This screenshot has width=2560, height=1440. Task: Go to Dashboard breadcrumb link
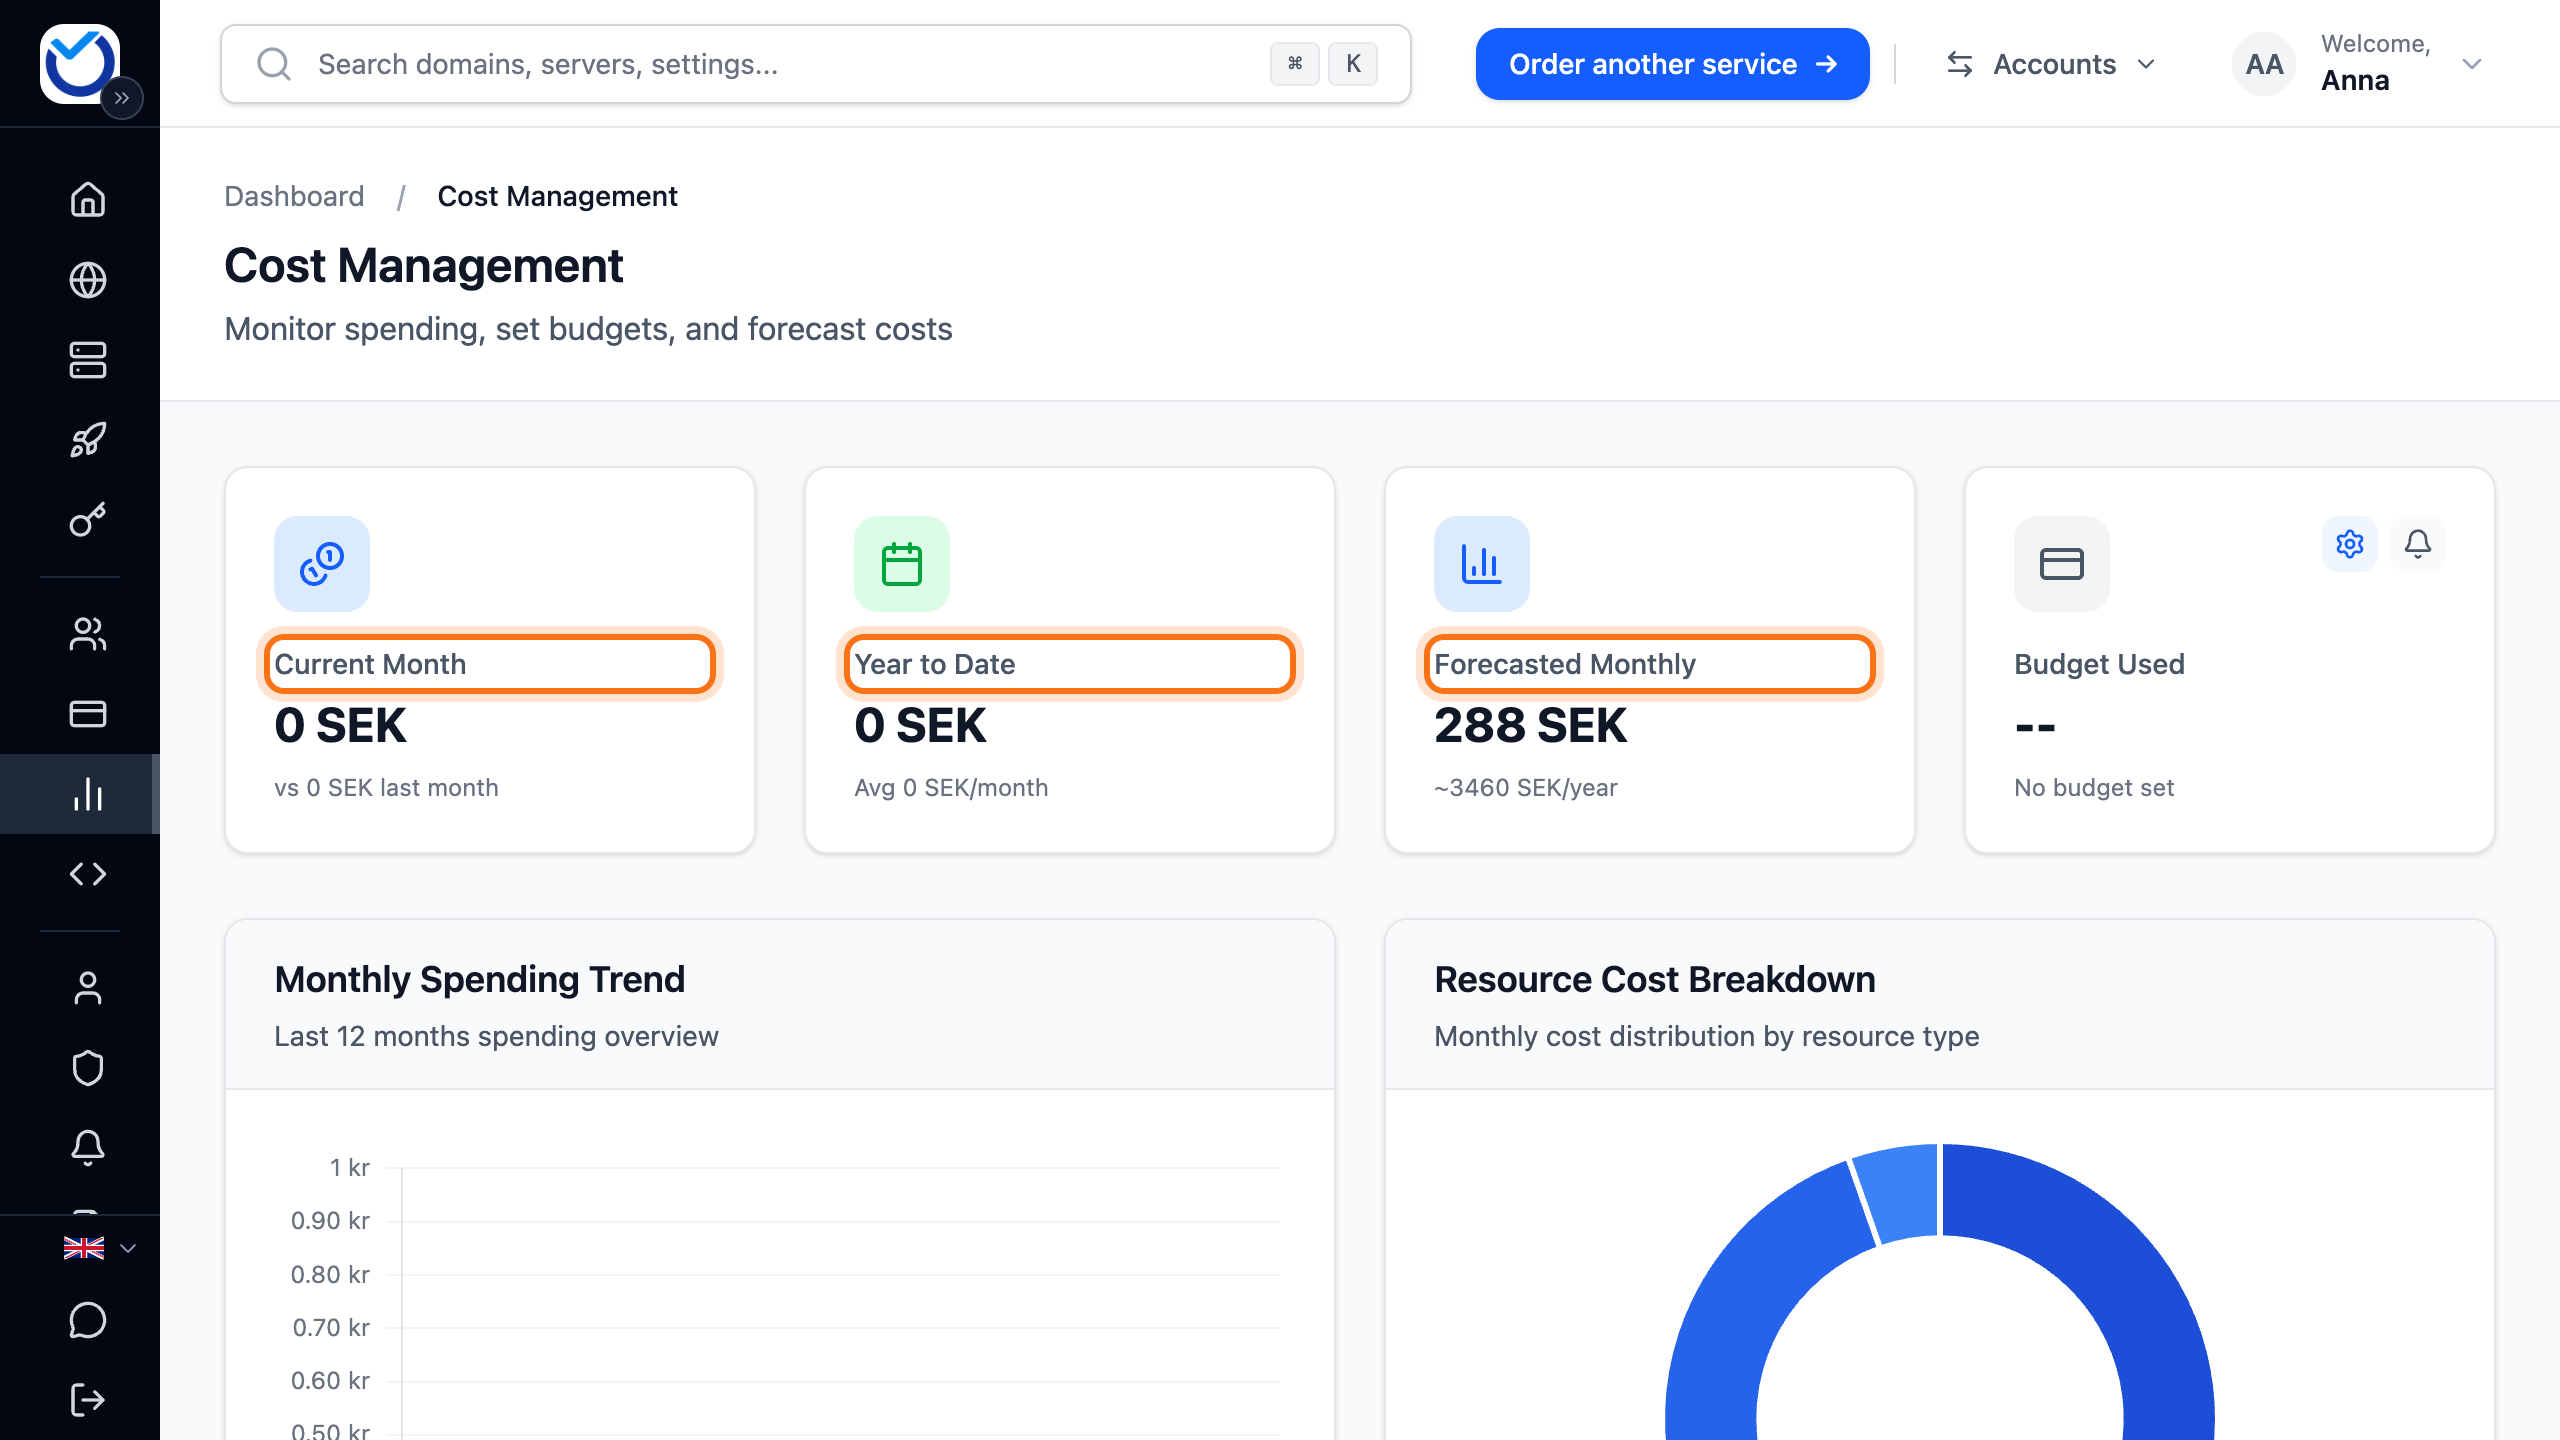(x=294, y=196)
